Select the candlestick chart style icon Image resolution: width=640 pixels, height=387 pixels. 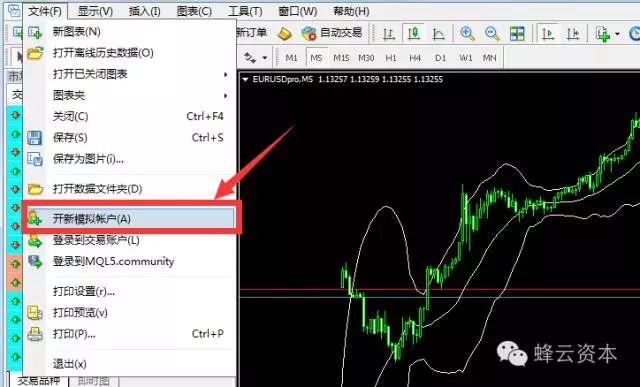point(414,33)
